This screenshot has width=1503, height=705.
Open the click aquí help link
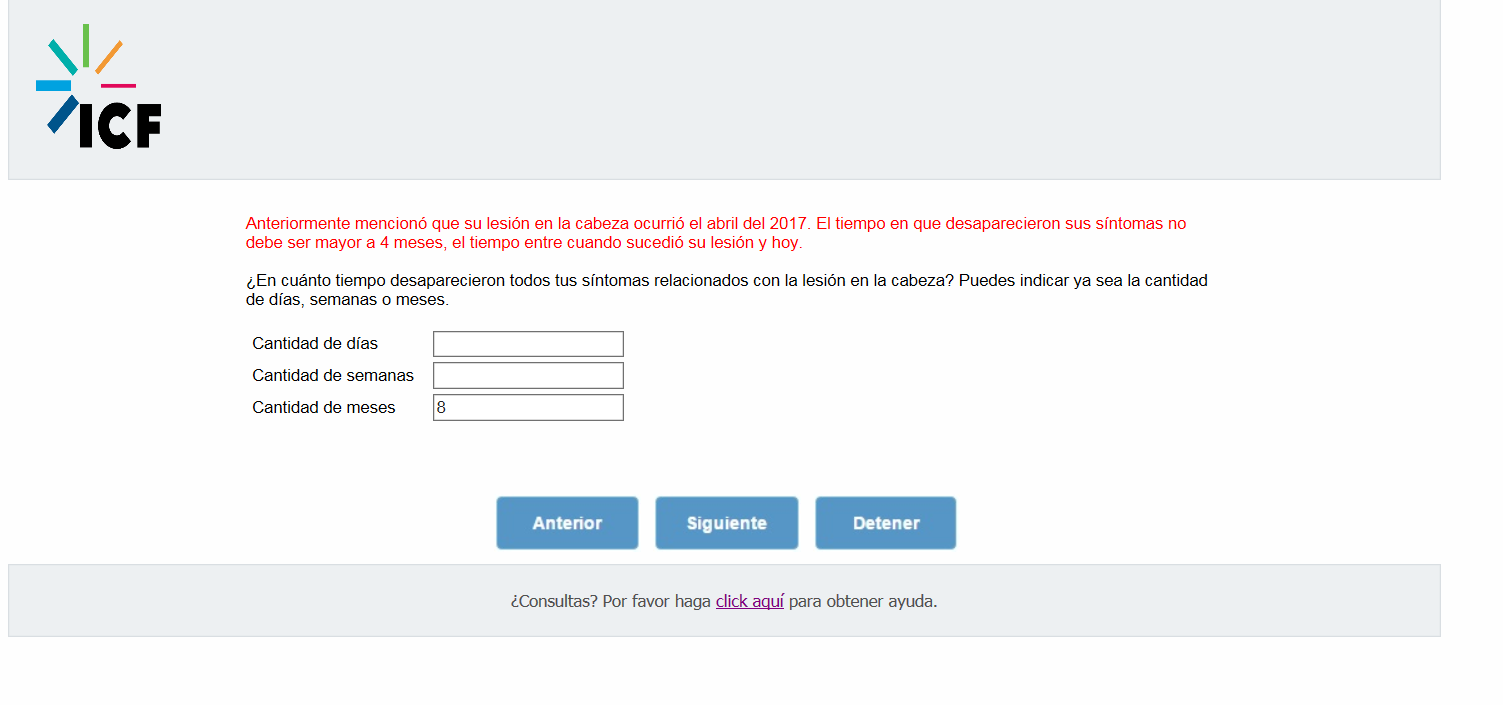click(x=750, y=601)
